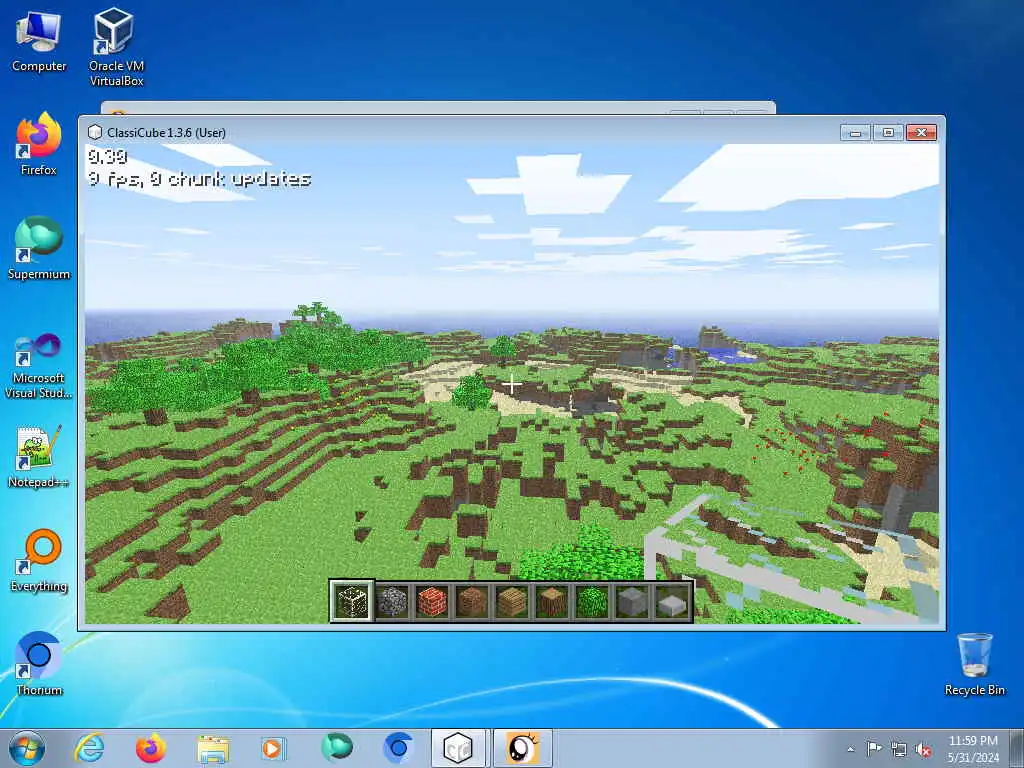This screenshot has height=768, width=1024.
Task: Select the Thorium desktop shortcut
Action: point(39,664)
